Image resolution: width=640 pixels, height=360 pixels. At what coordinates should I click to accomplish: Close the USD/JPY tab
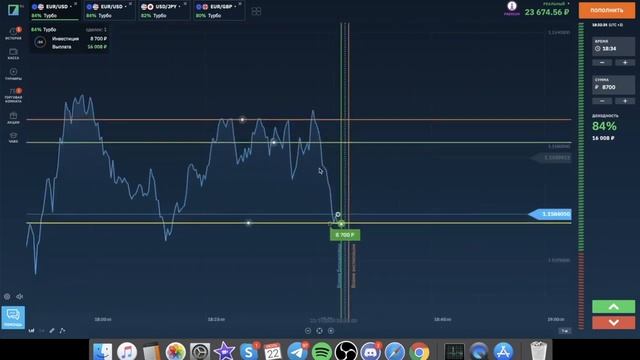185,4
